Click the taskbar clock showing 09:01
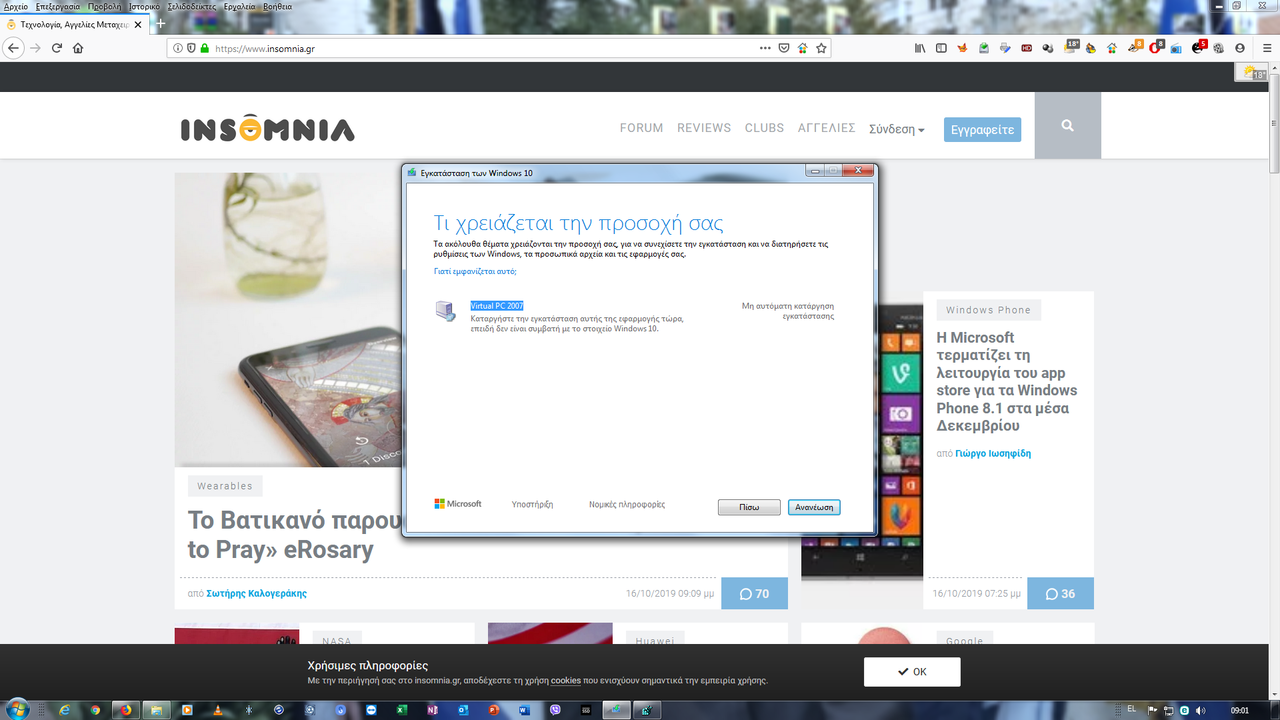The image size is (1280, 720). [x=1240, y=709]
